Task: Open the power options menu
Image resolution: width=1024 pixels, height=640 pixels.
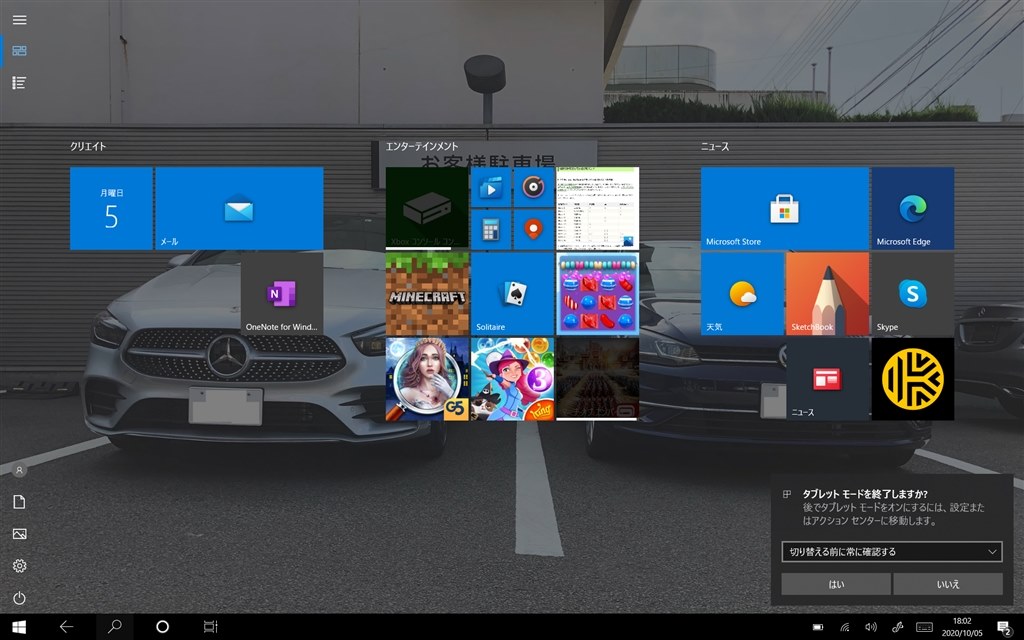Action: tap(19, 598)
